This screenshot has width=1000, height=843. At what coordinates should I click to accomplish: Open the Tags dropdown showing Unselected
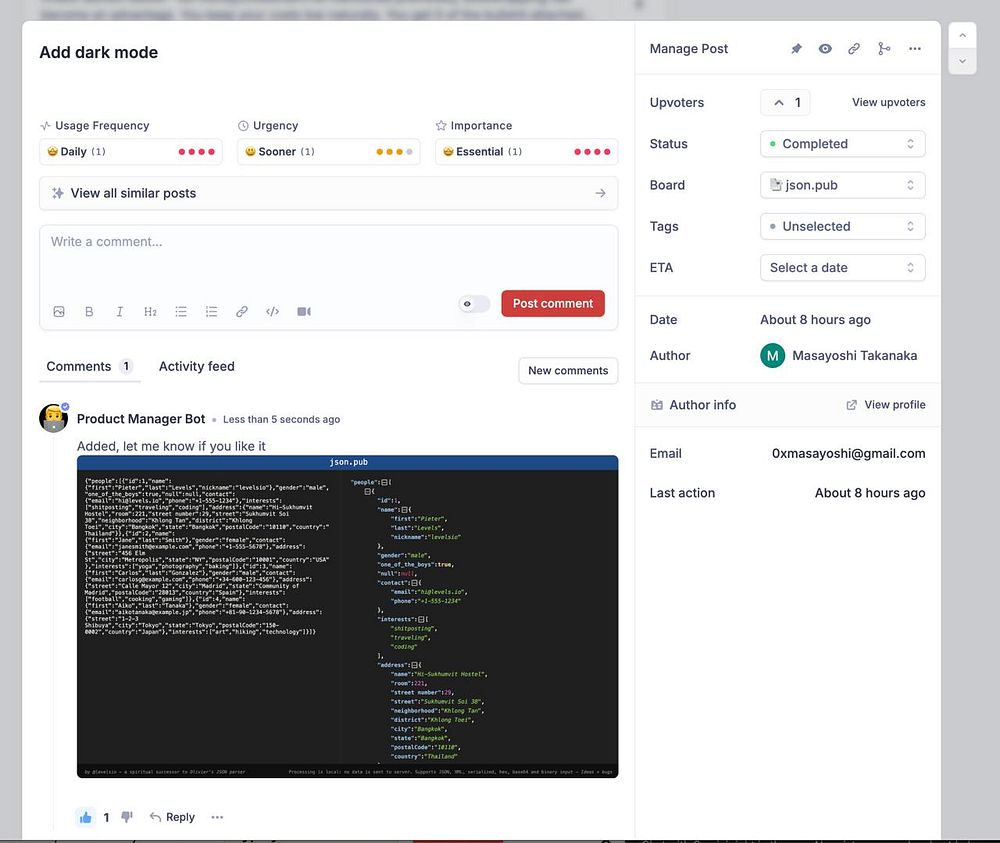coord(842,226)
